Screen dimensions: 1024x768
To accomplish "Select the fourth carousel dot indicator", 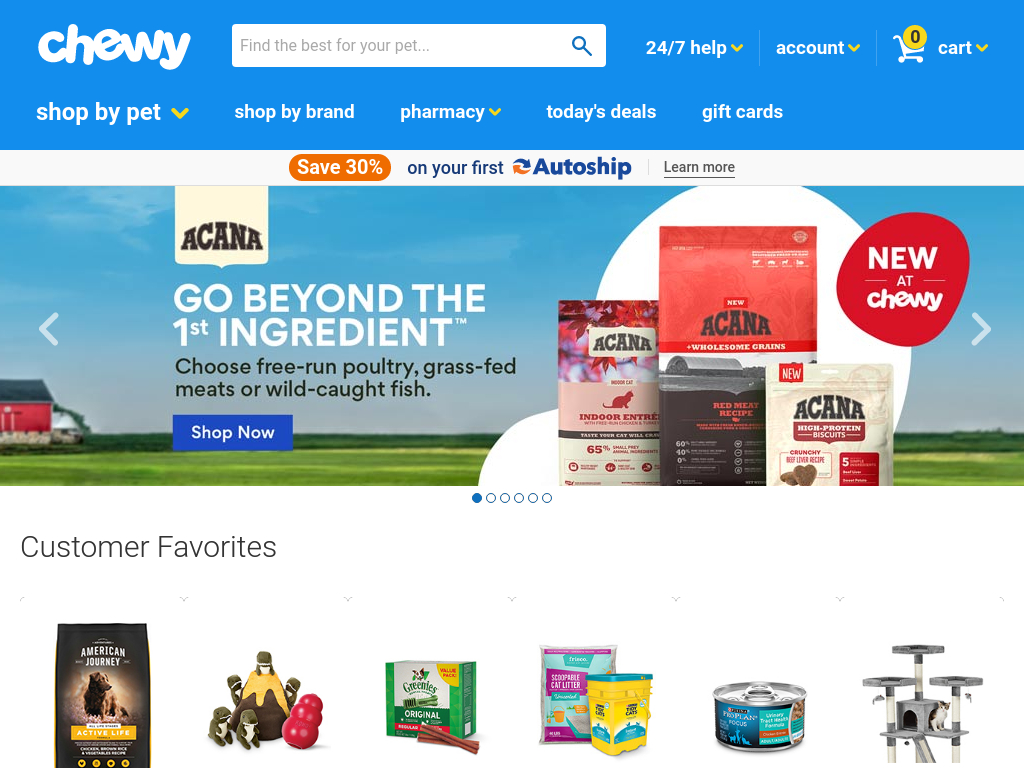I will tap(519, 498).
